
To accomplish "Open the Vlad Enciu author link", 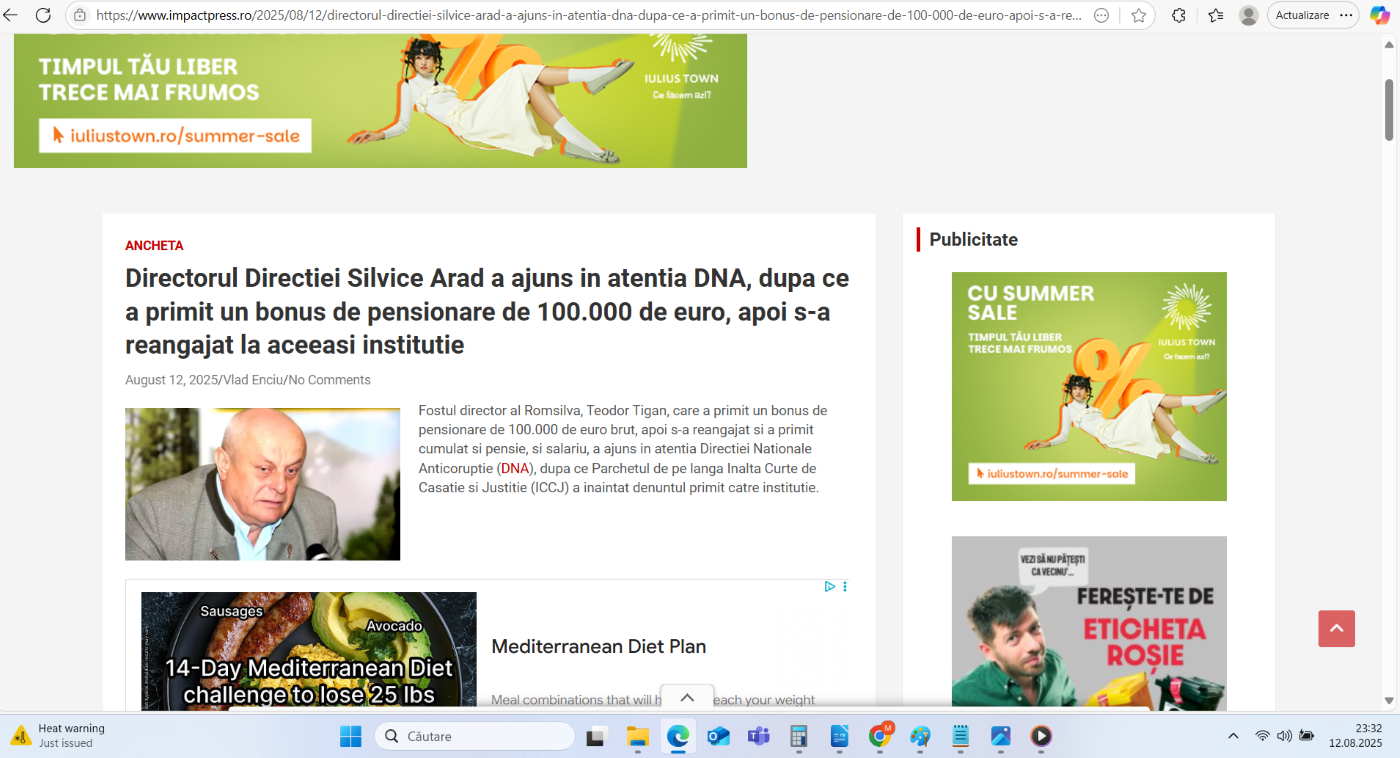I will 253,380.
